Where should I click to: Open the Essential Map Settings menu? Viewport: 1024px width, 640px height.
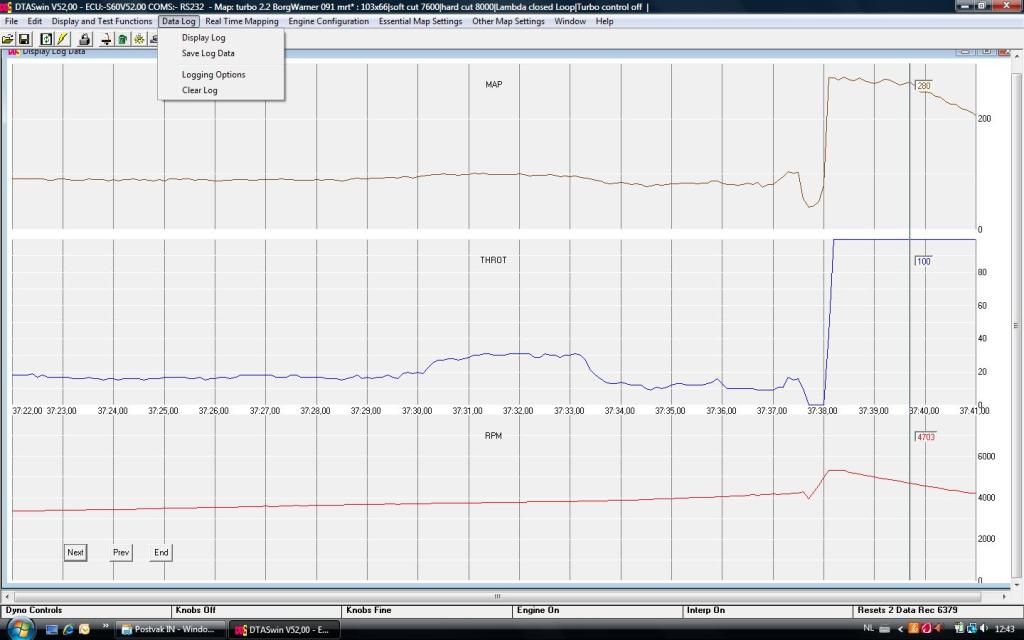pyautogui.click(x=420, y=21)
